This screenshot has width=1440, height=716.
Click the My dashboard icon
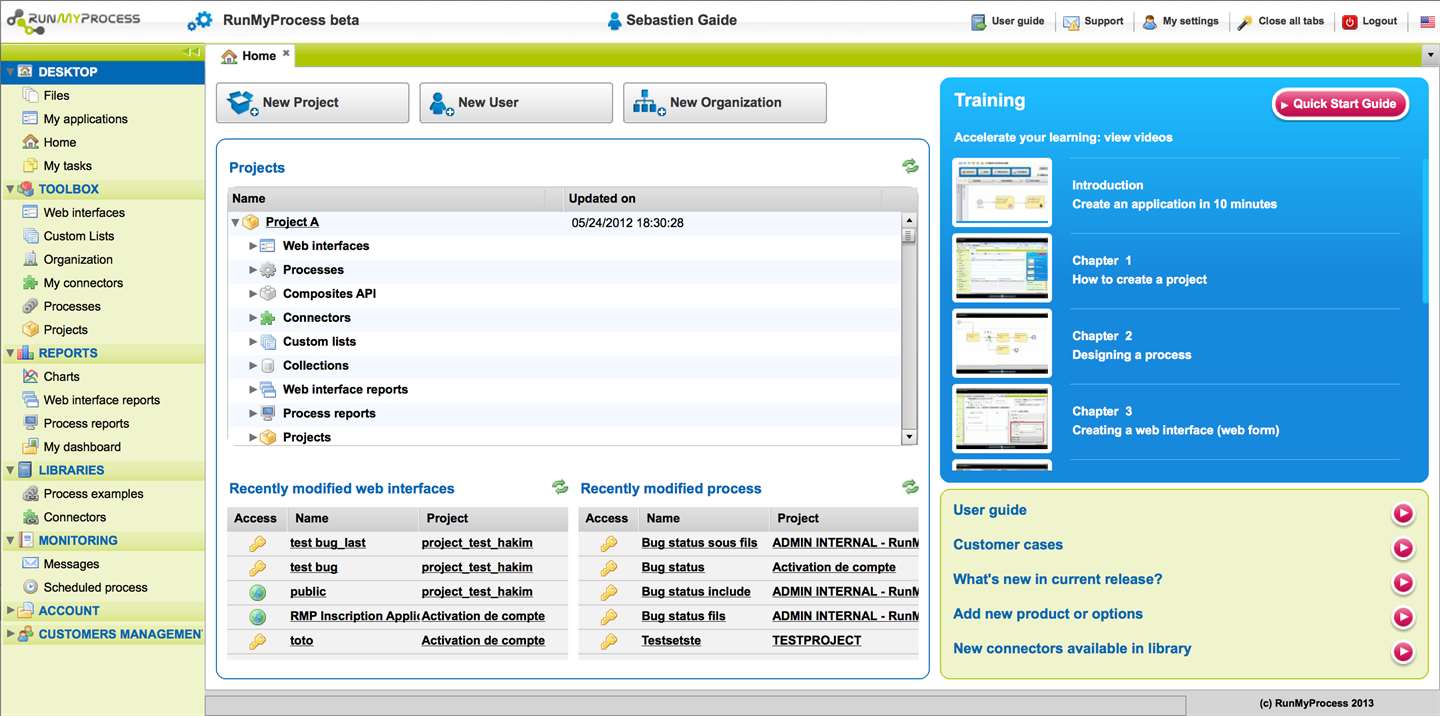pos(30,447)
